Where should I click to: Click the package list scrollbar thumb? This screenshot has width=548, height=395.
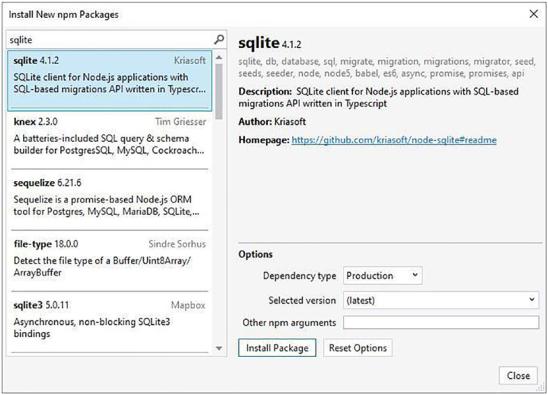[219, 92]
